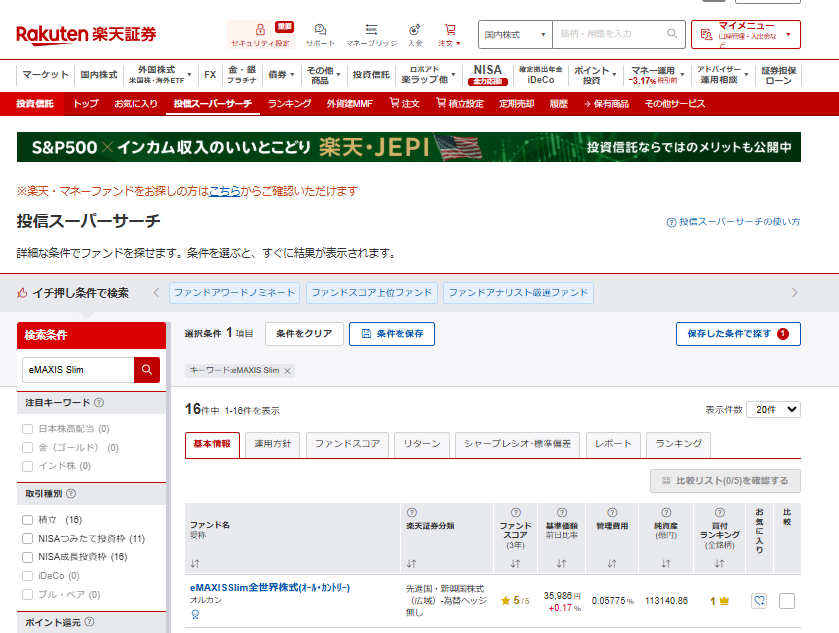Open the security settings lock icon
This screenshot has width=839, height=633.
(260, 29)
